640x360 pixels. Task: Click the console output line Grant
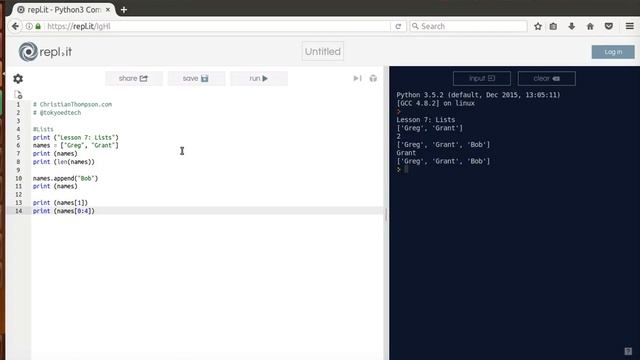pyautogui.click(x=406, y=153)
